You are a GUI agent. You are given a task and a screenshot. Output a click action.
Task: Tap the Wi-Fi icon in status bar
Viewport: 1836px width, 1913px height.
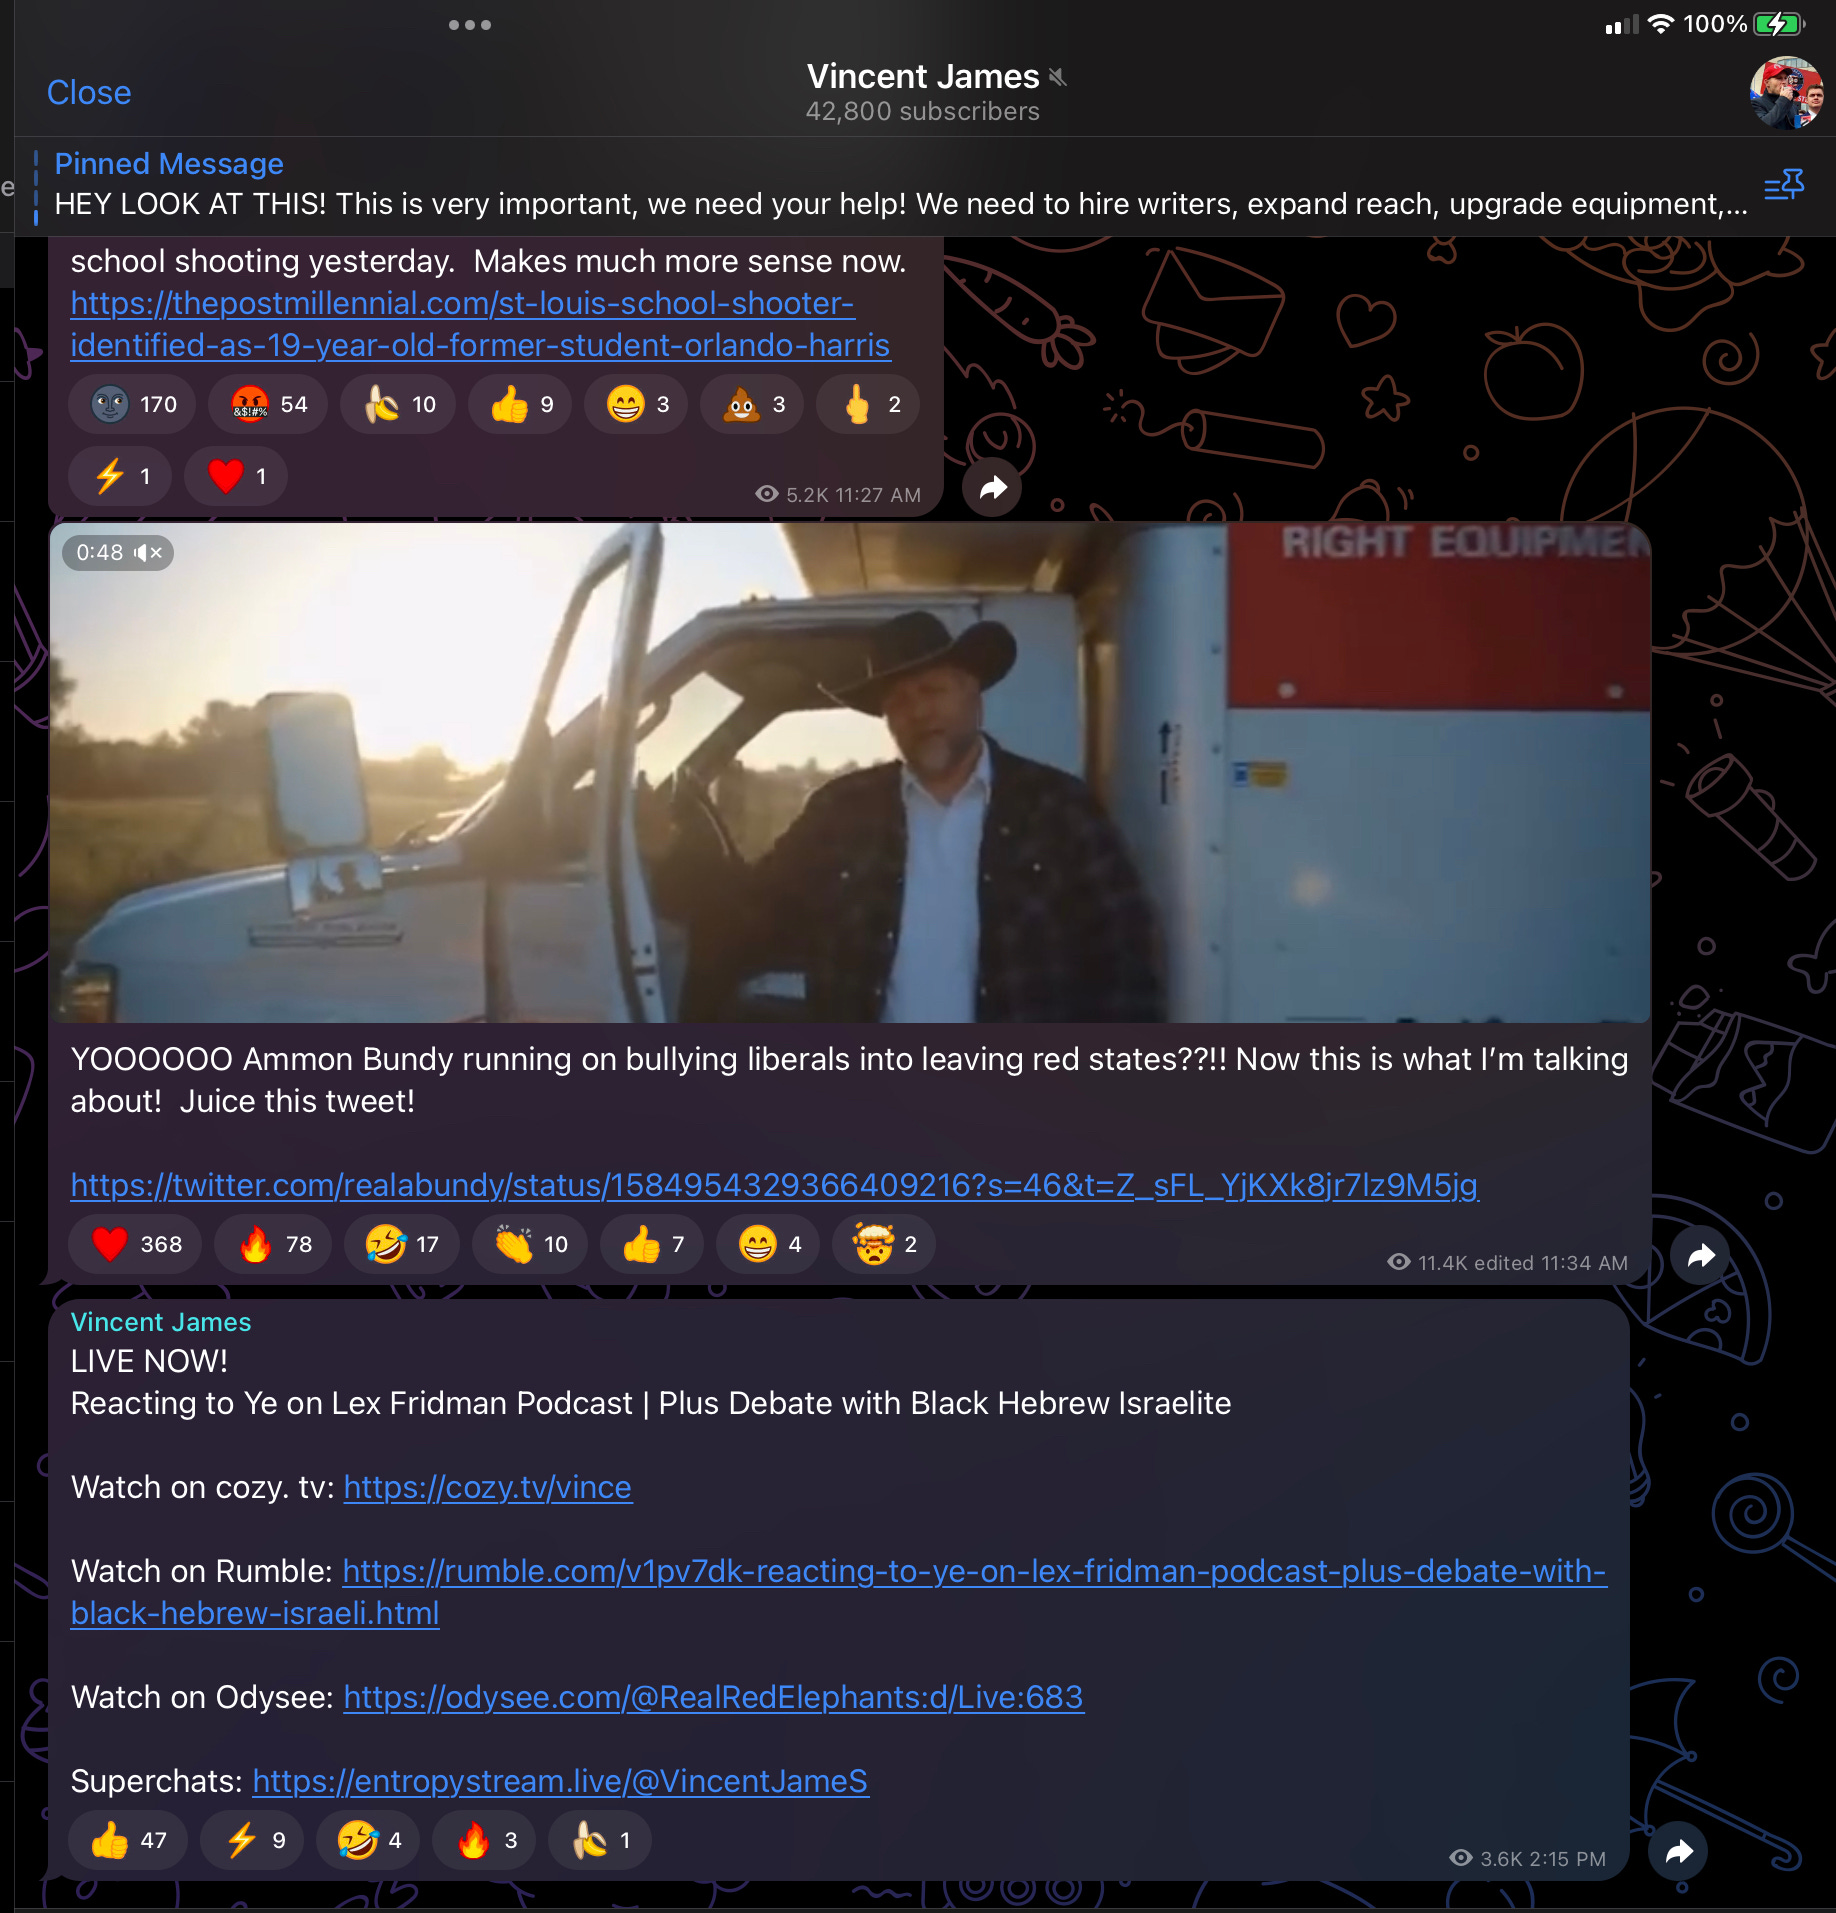pos(1661,24)
